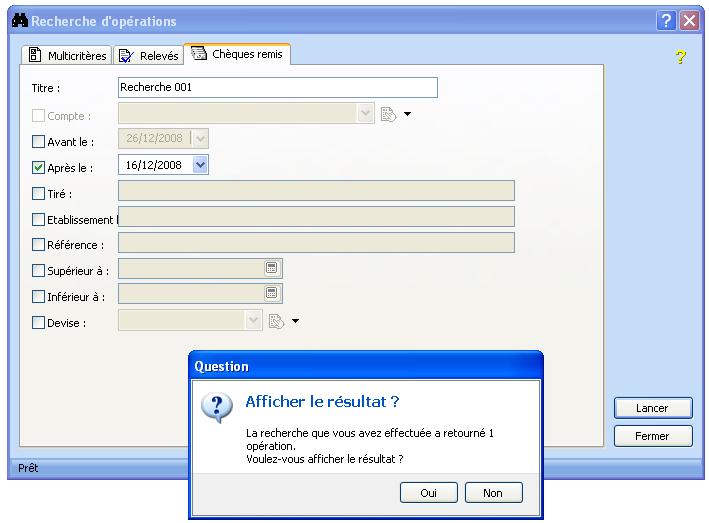Toggle the Tiré checkbox

[39, 194]
